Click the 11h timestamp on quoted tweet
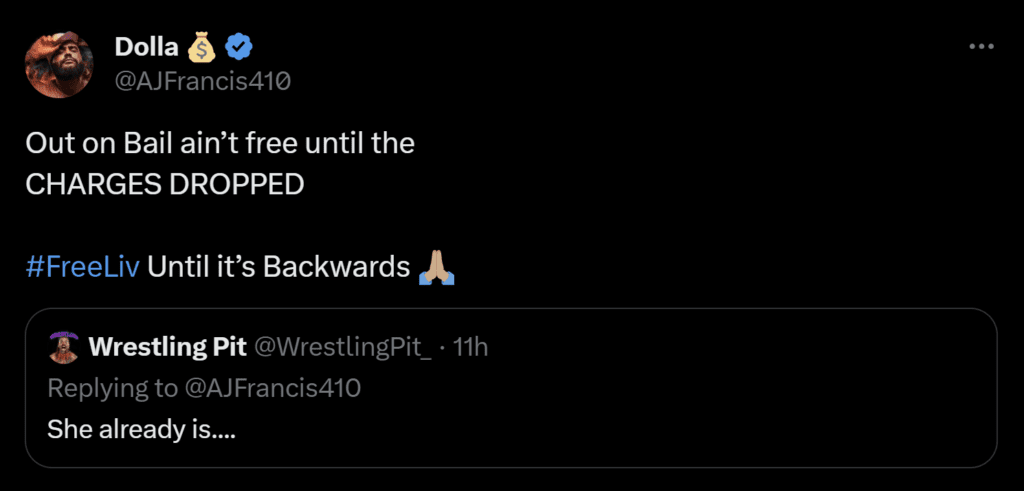This screenshot has width=1024, height=491. [x=471, y=346]
